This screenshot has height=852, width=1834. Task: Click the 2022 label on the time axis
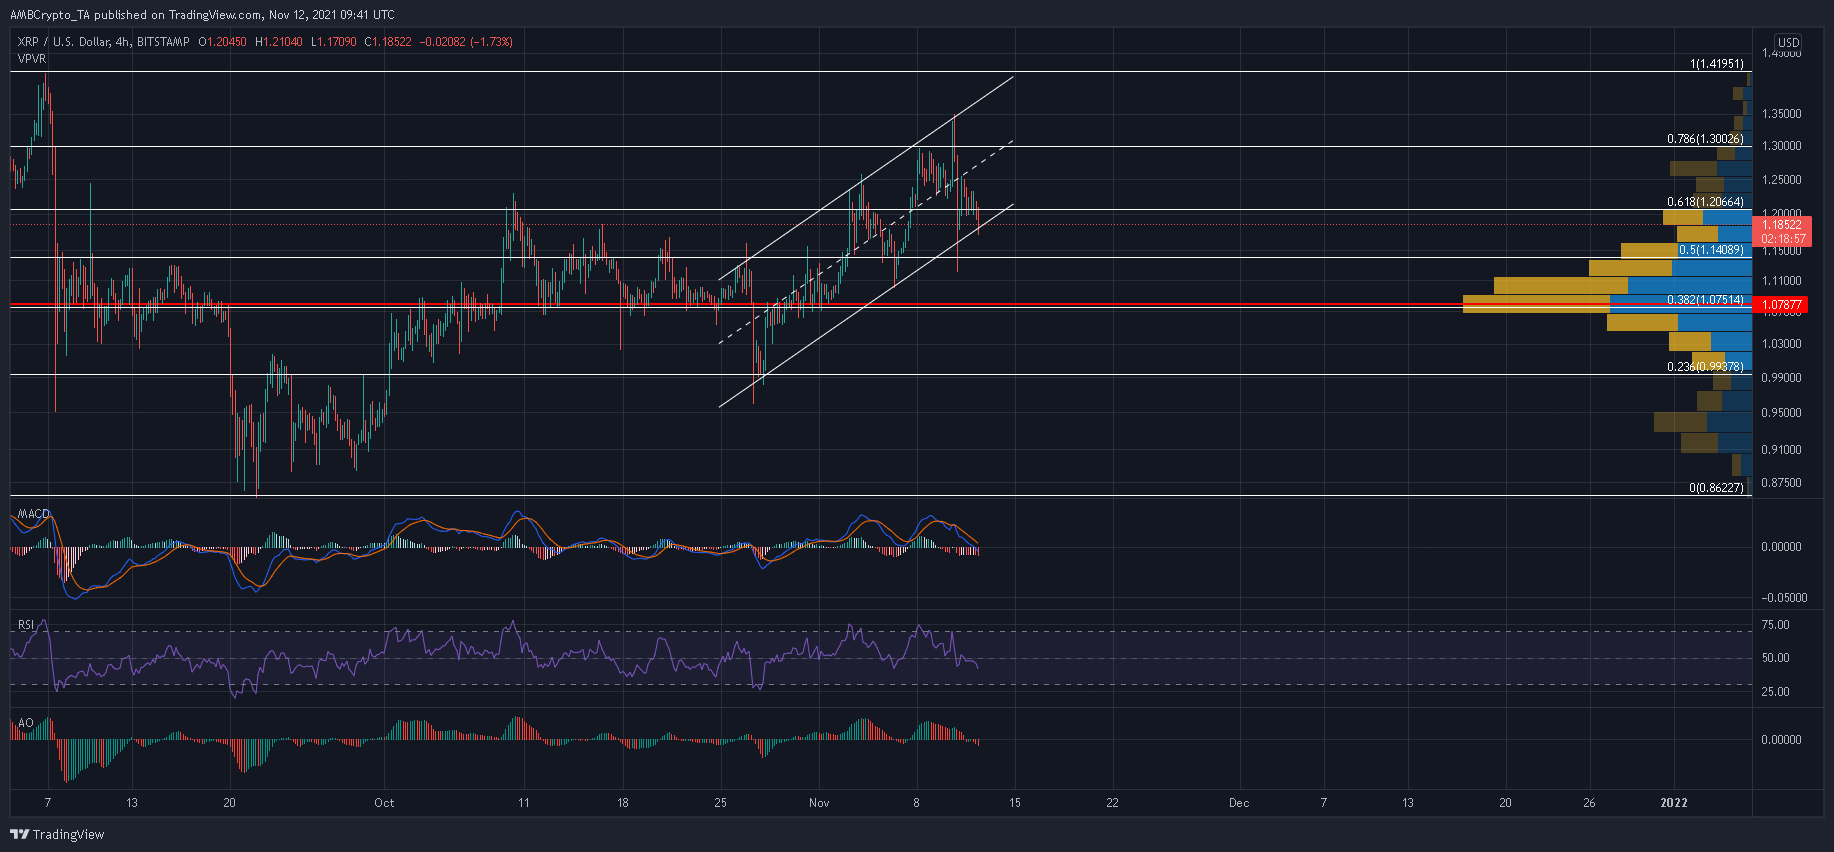[x=1674, y=803]
